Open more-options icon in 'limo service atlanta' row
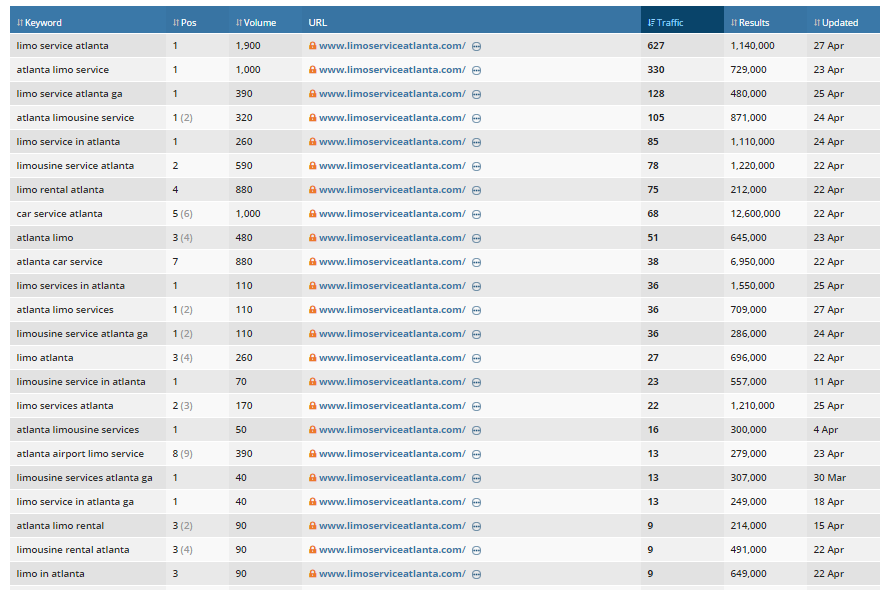The image size is (889, 590). (x=477, y=46)
